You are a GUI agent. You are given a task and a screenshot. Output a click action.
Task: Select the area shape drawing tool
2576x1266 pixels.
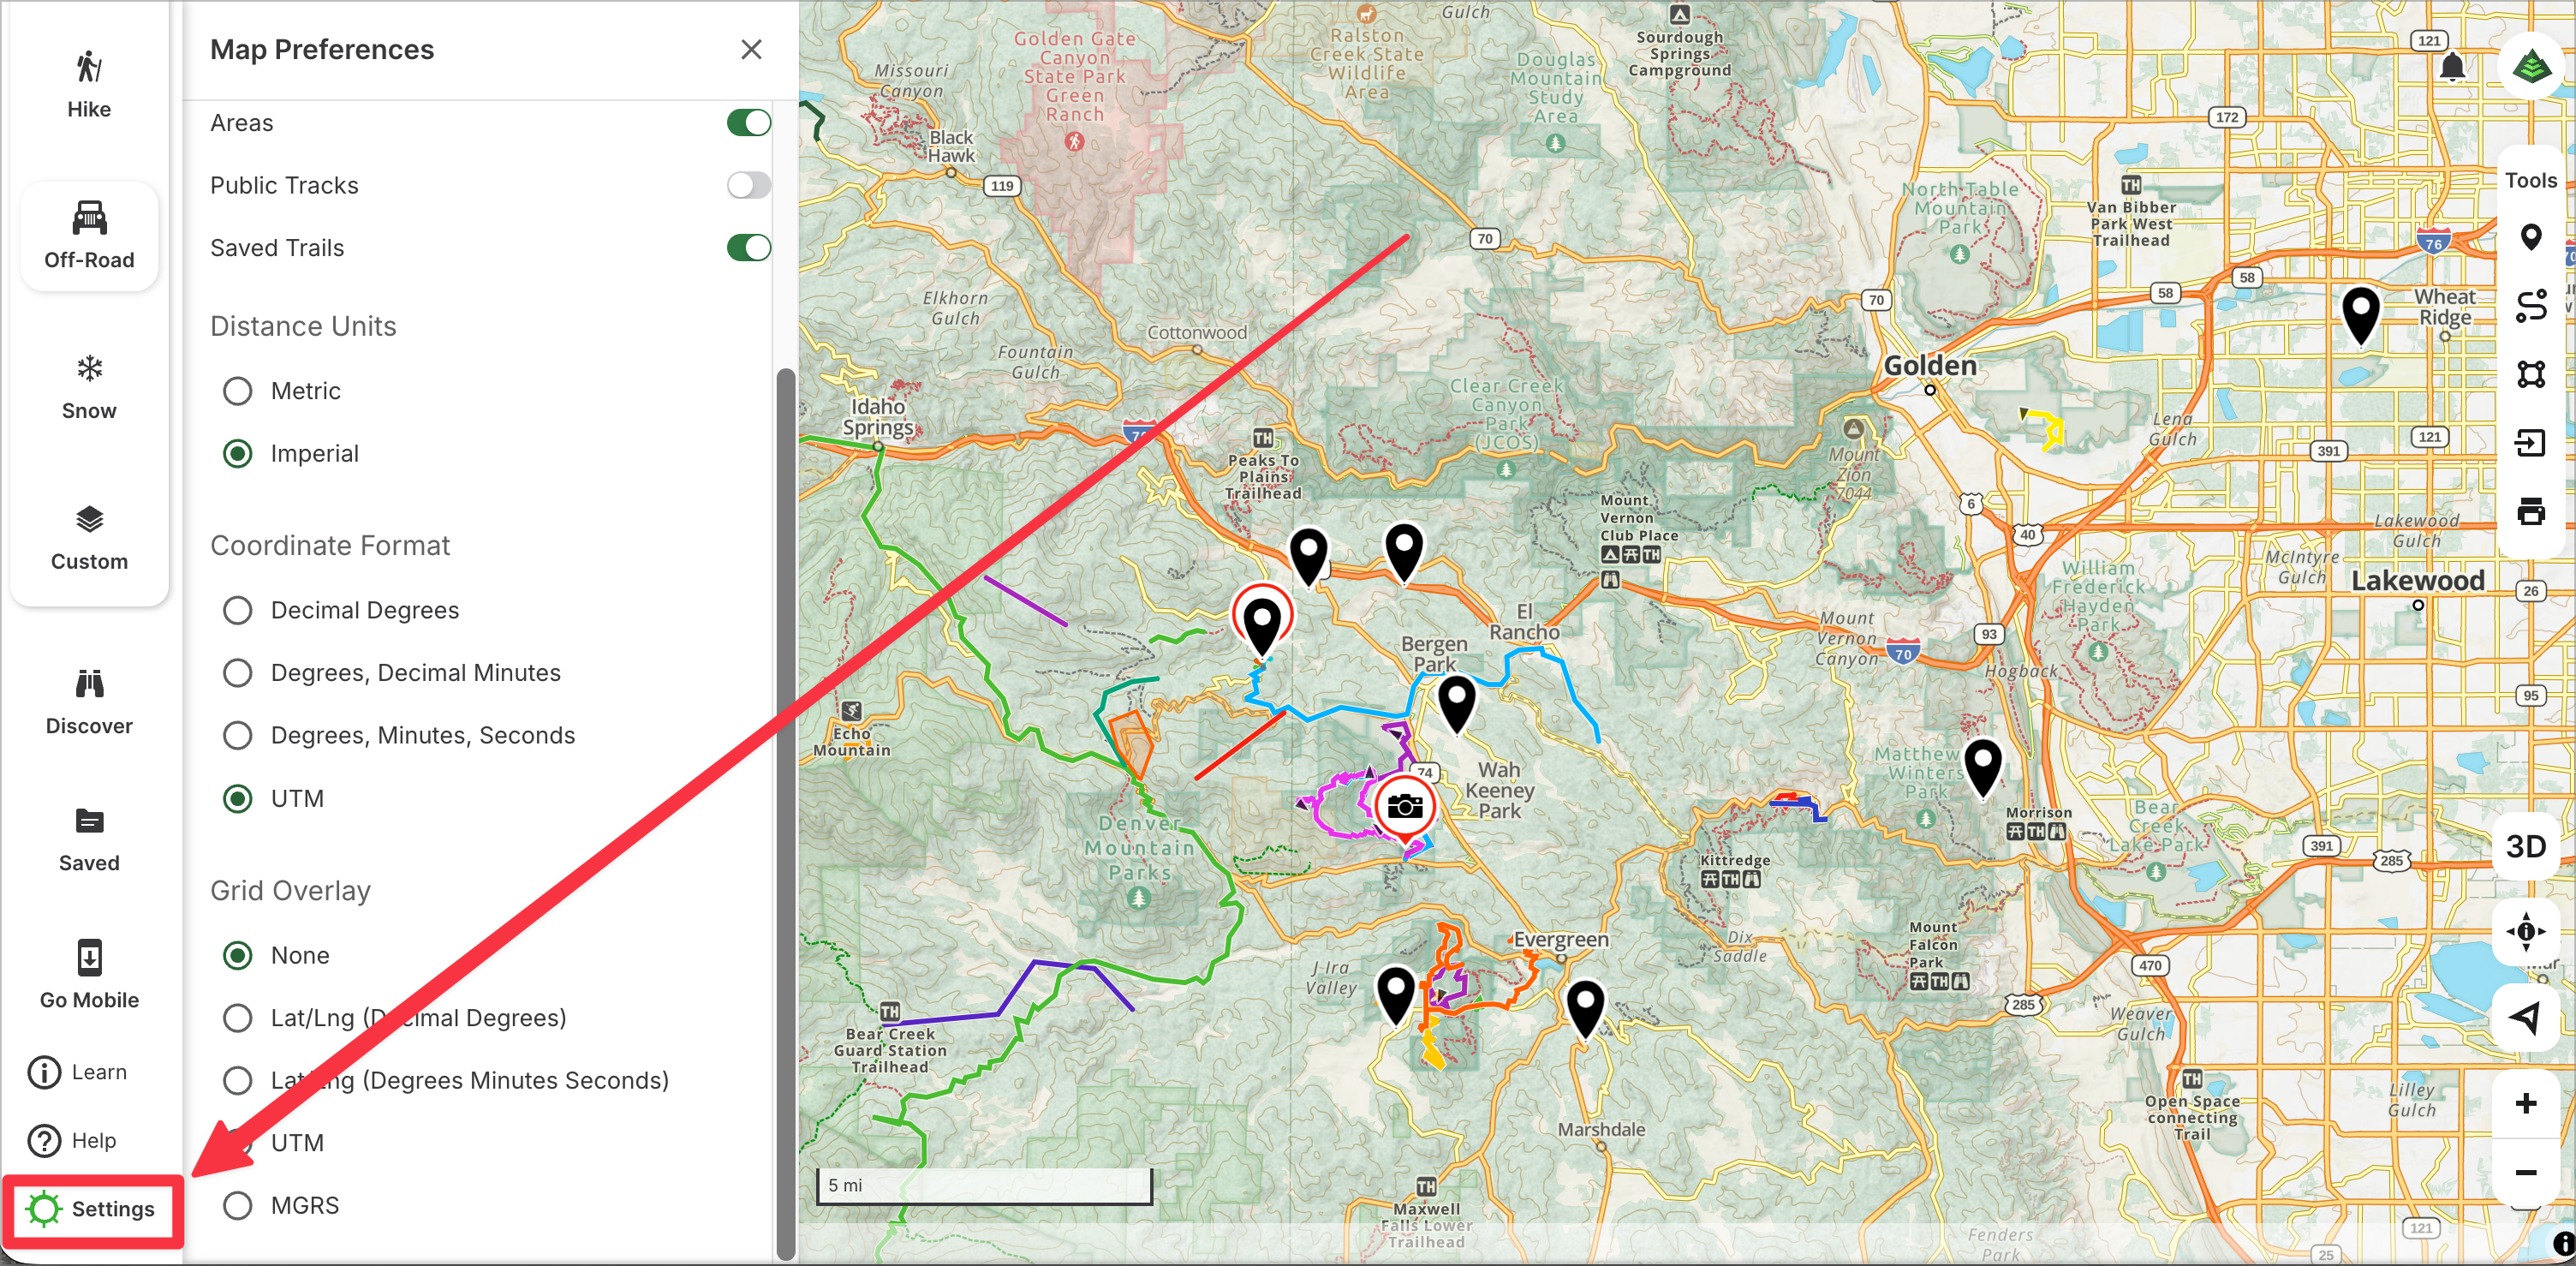[x=2530, y=374]
